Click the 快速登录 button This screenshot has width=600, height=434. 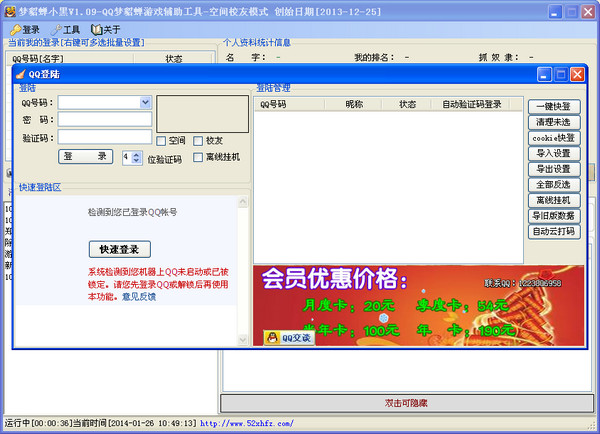[x=120, y=250]
